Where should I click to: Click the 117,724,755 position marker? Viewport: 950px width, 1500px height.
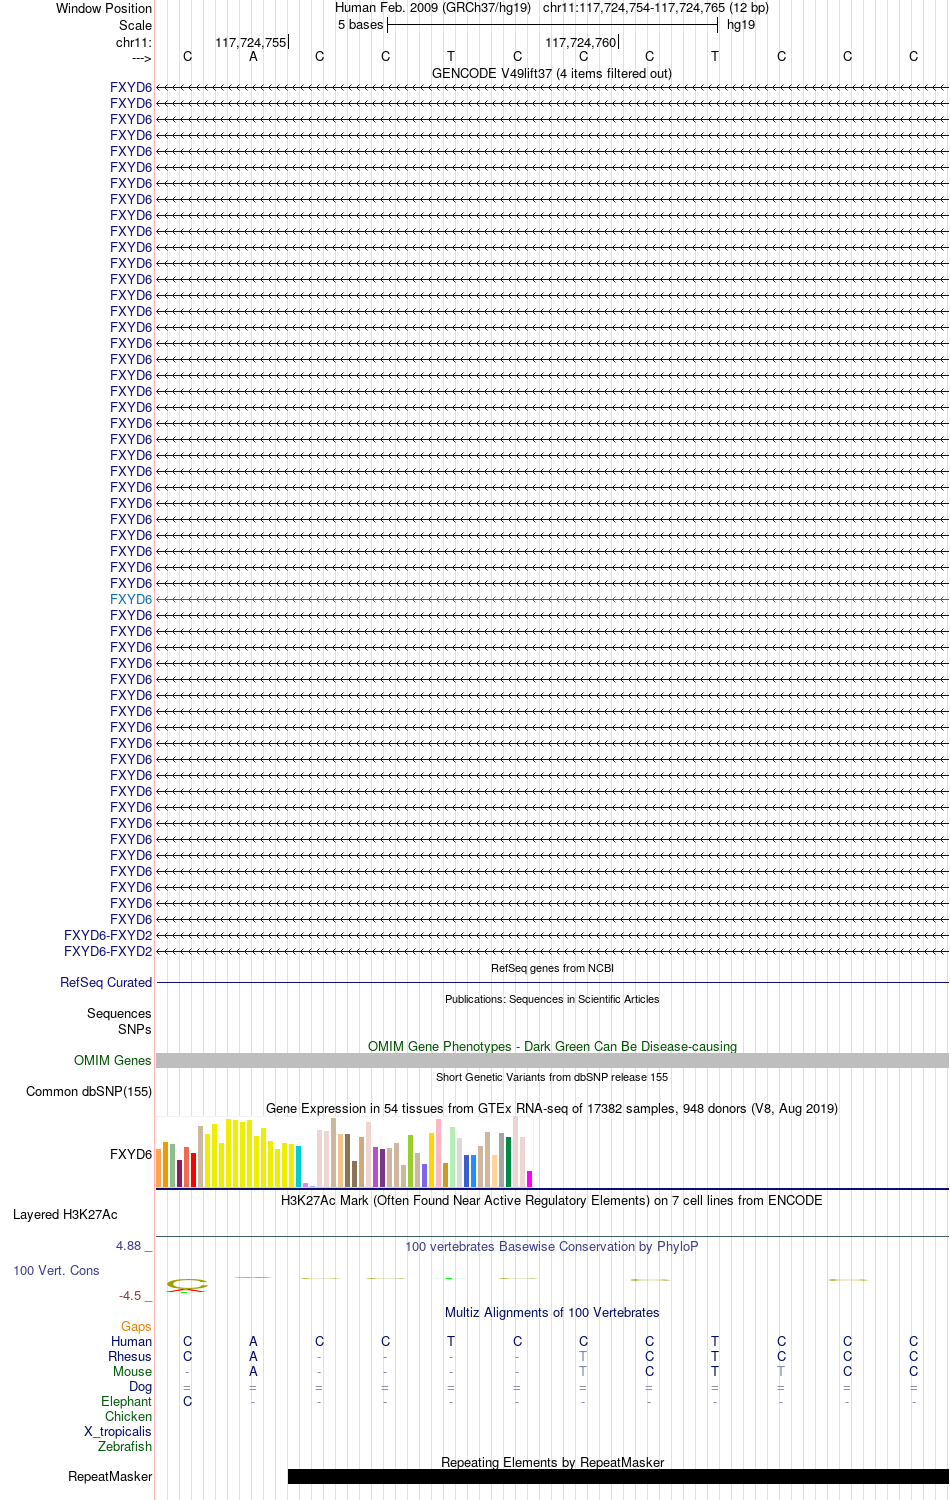(x=251, y=42)
